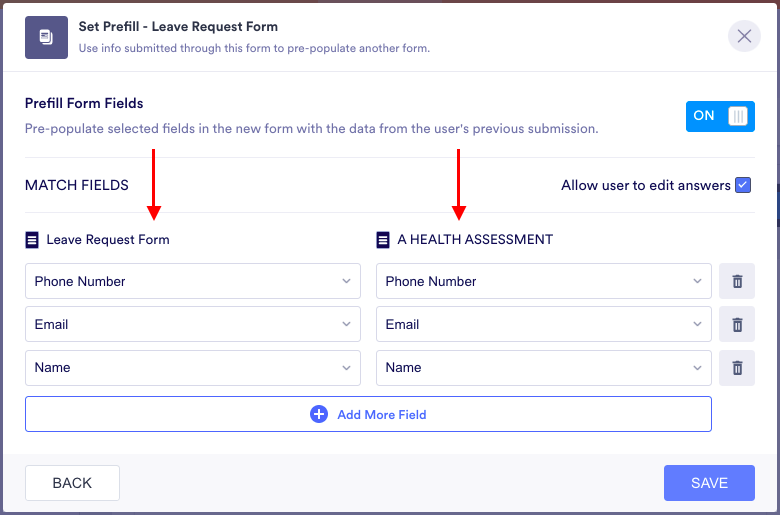Viewport: 780px width, 515px height.
Task: Open the right Phone Number target dropdown
Action: (543, 282)
